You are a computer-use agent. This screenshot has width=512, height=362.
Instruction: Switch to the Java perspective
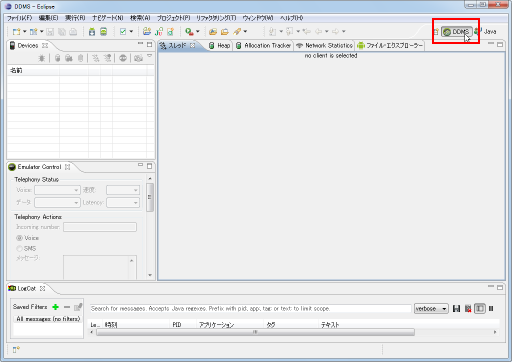(x=485, y=32)
